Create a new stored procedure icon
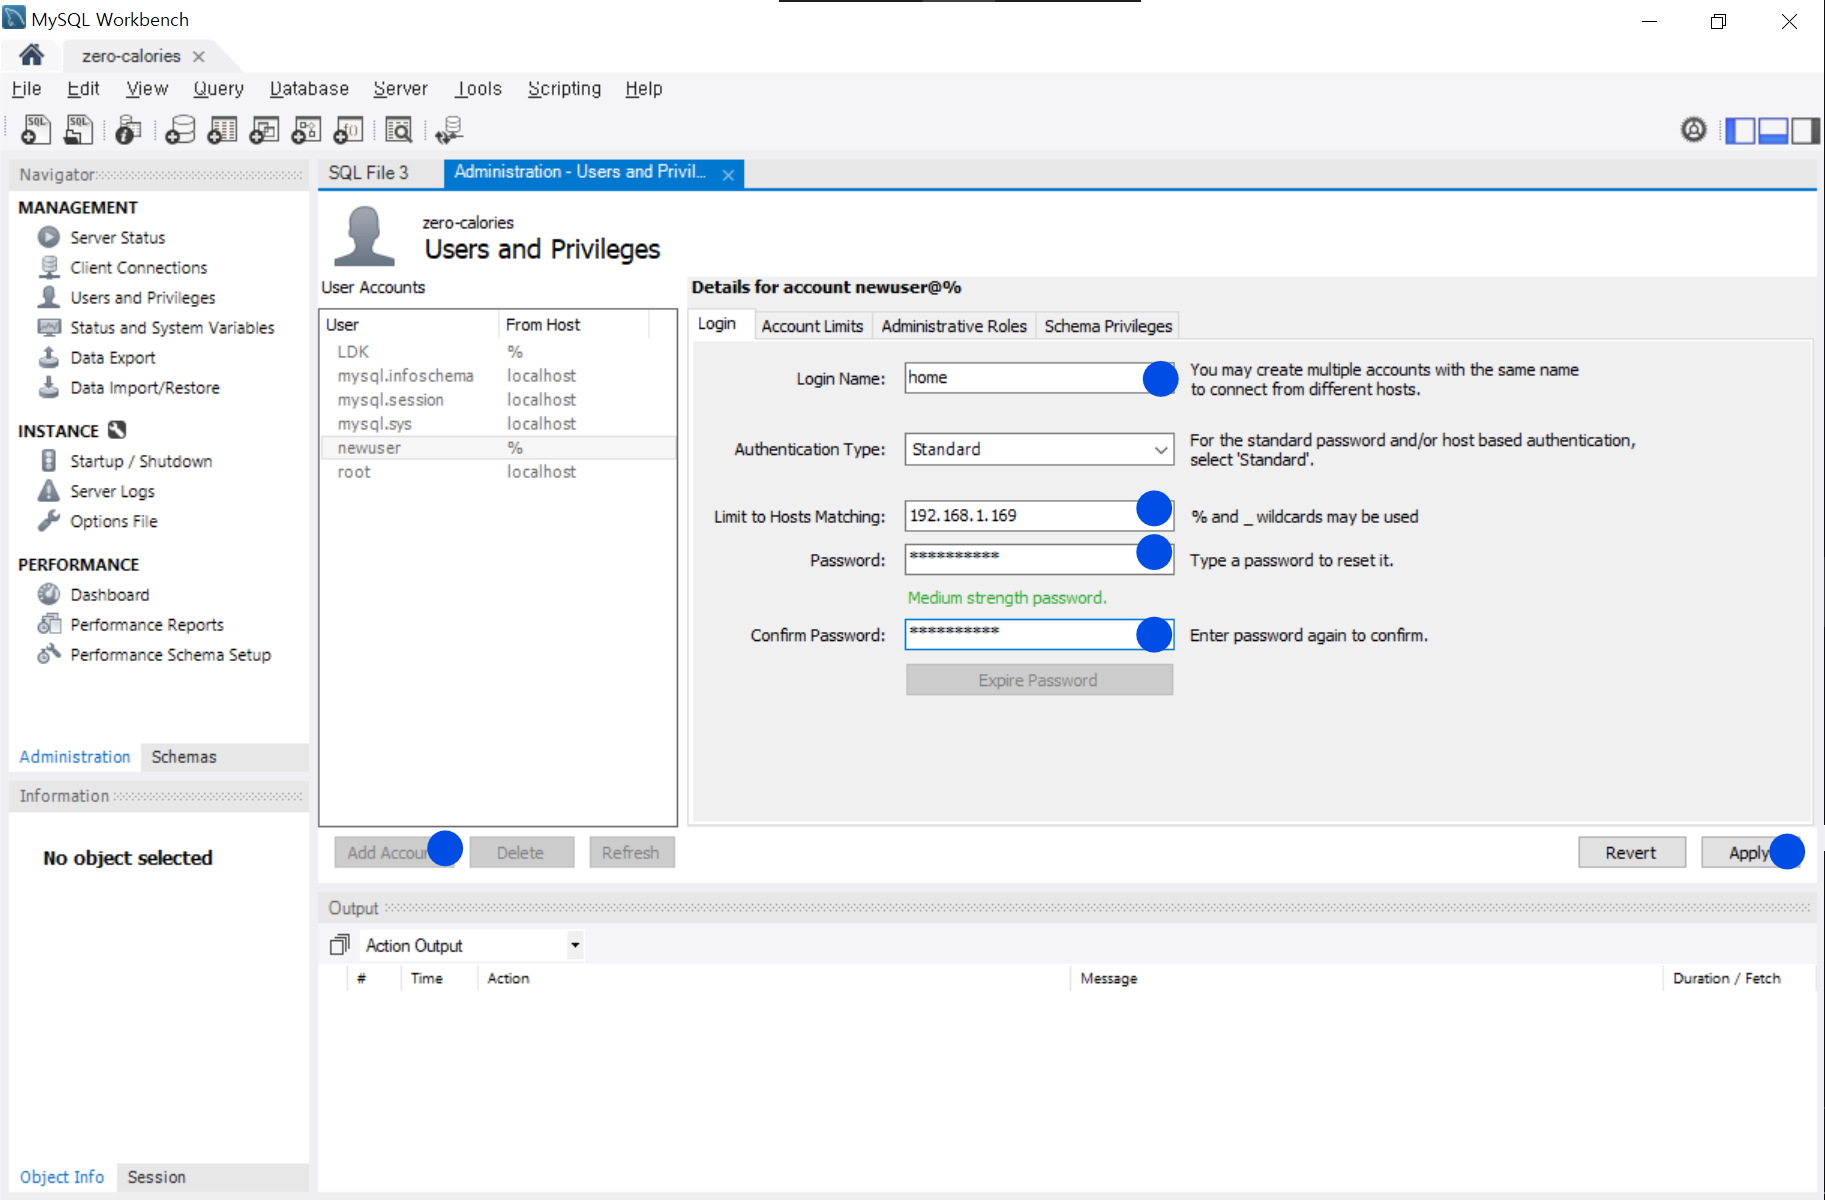Screen dimensions: 1825x1200 (306, 129)
